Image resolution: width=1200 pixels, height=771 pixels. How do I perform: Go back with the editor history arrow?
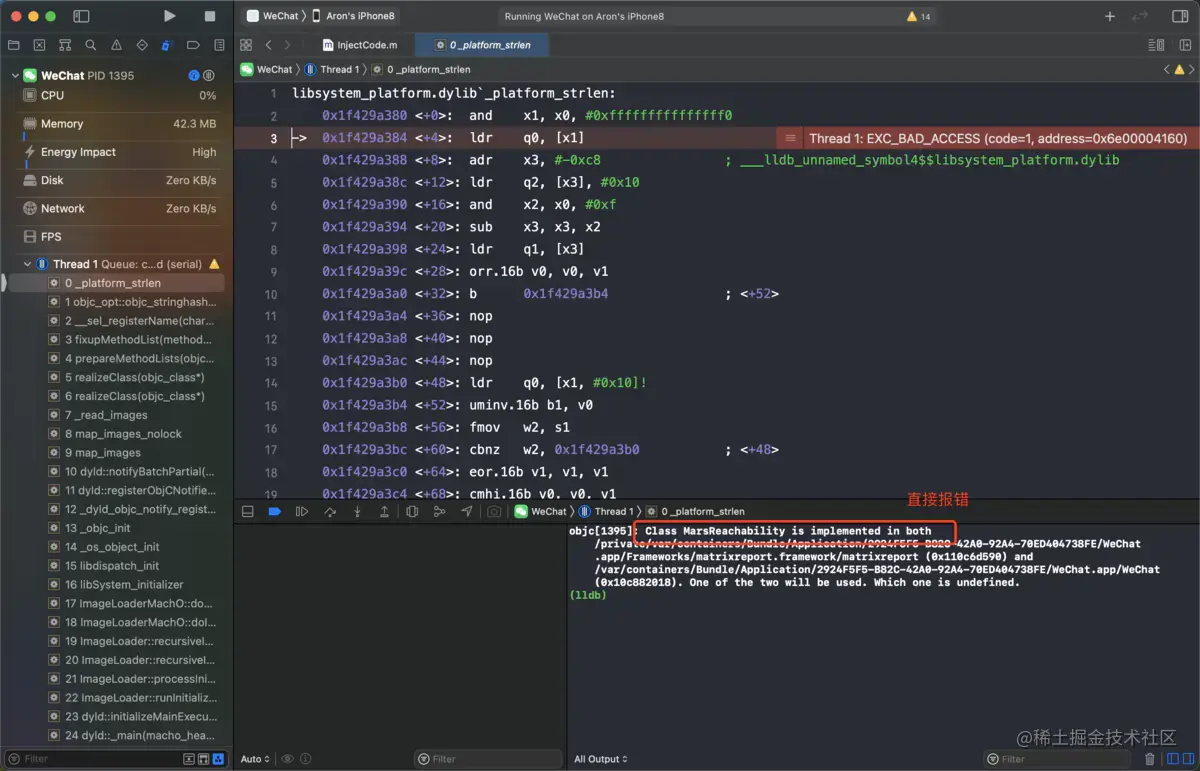click(x=268, y=45)
